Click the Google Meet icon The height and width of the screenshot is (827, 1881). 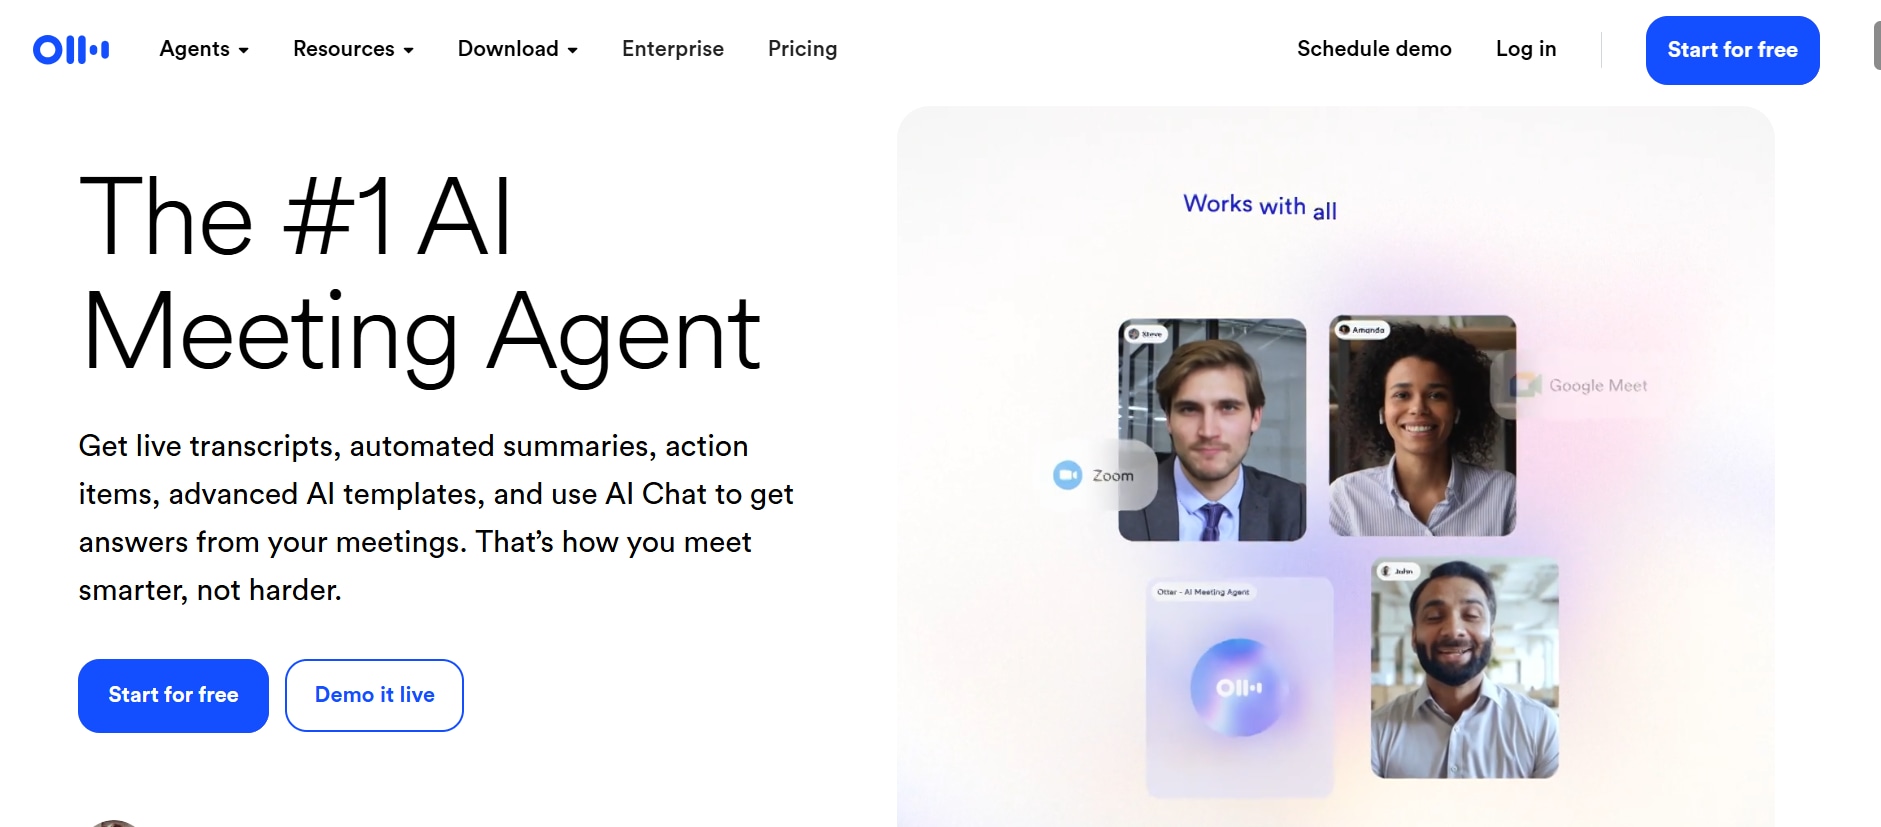pyautogui.click(x=1525, y=385)
